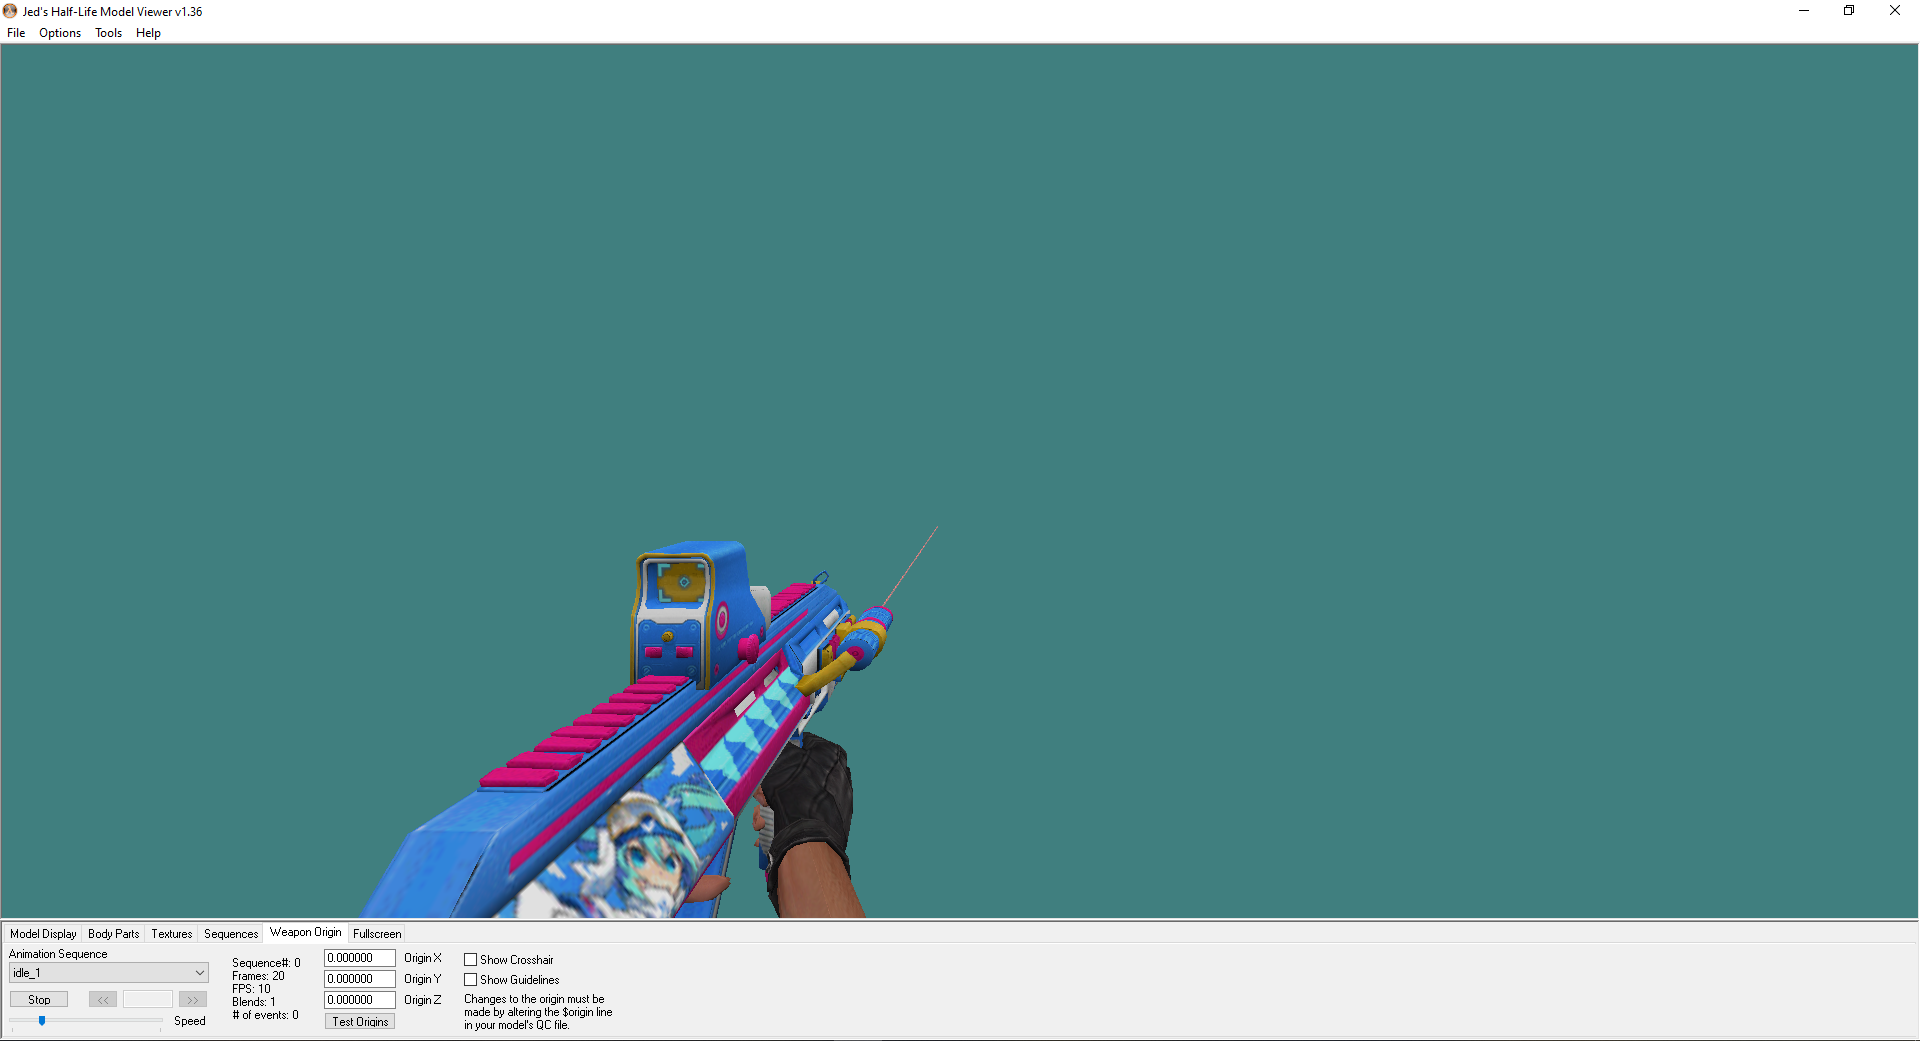
Task: Click the frame number field
Action: click(x=148, y=999)
